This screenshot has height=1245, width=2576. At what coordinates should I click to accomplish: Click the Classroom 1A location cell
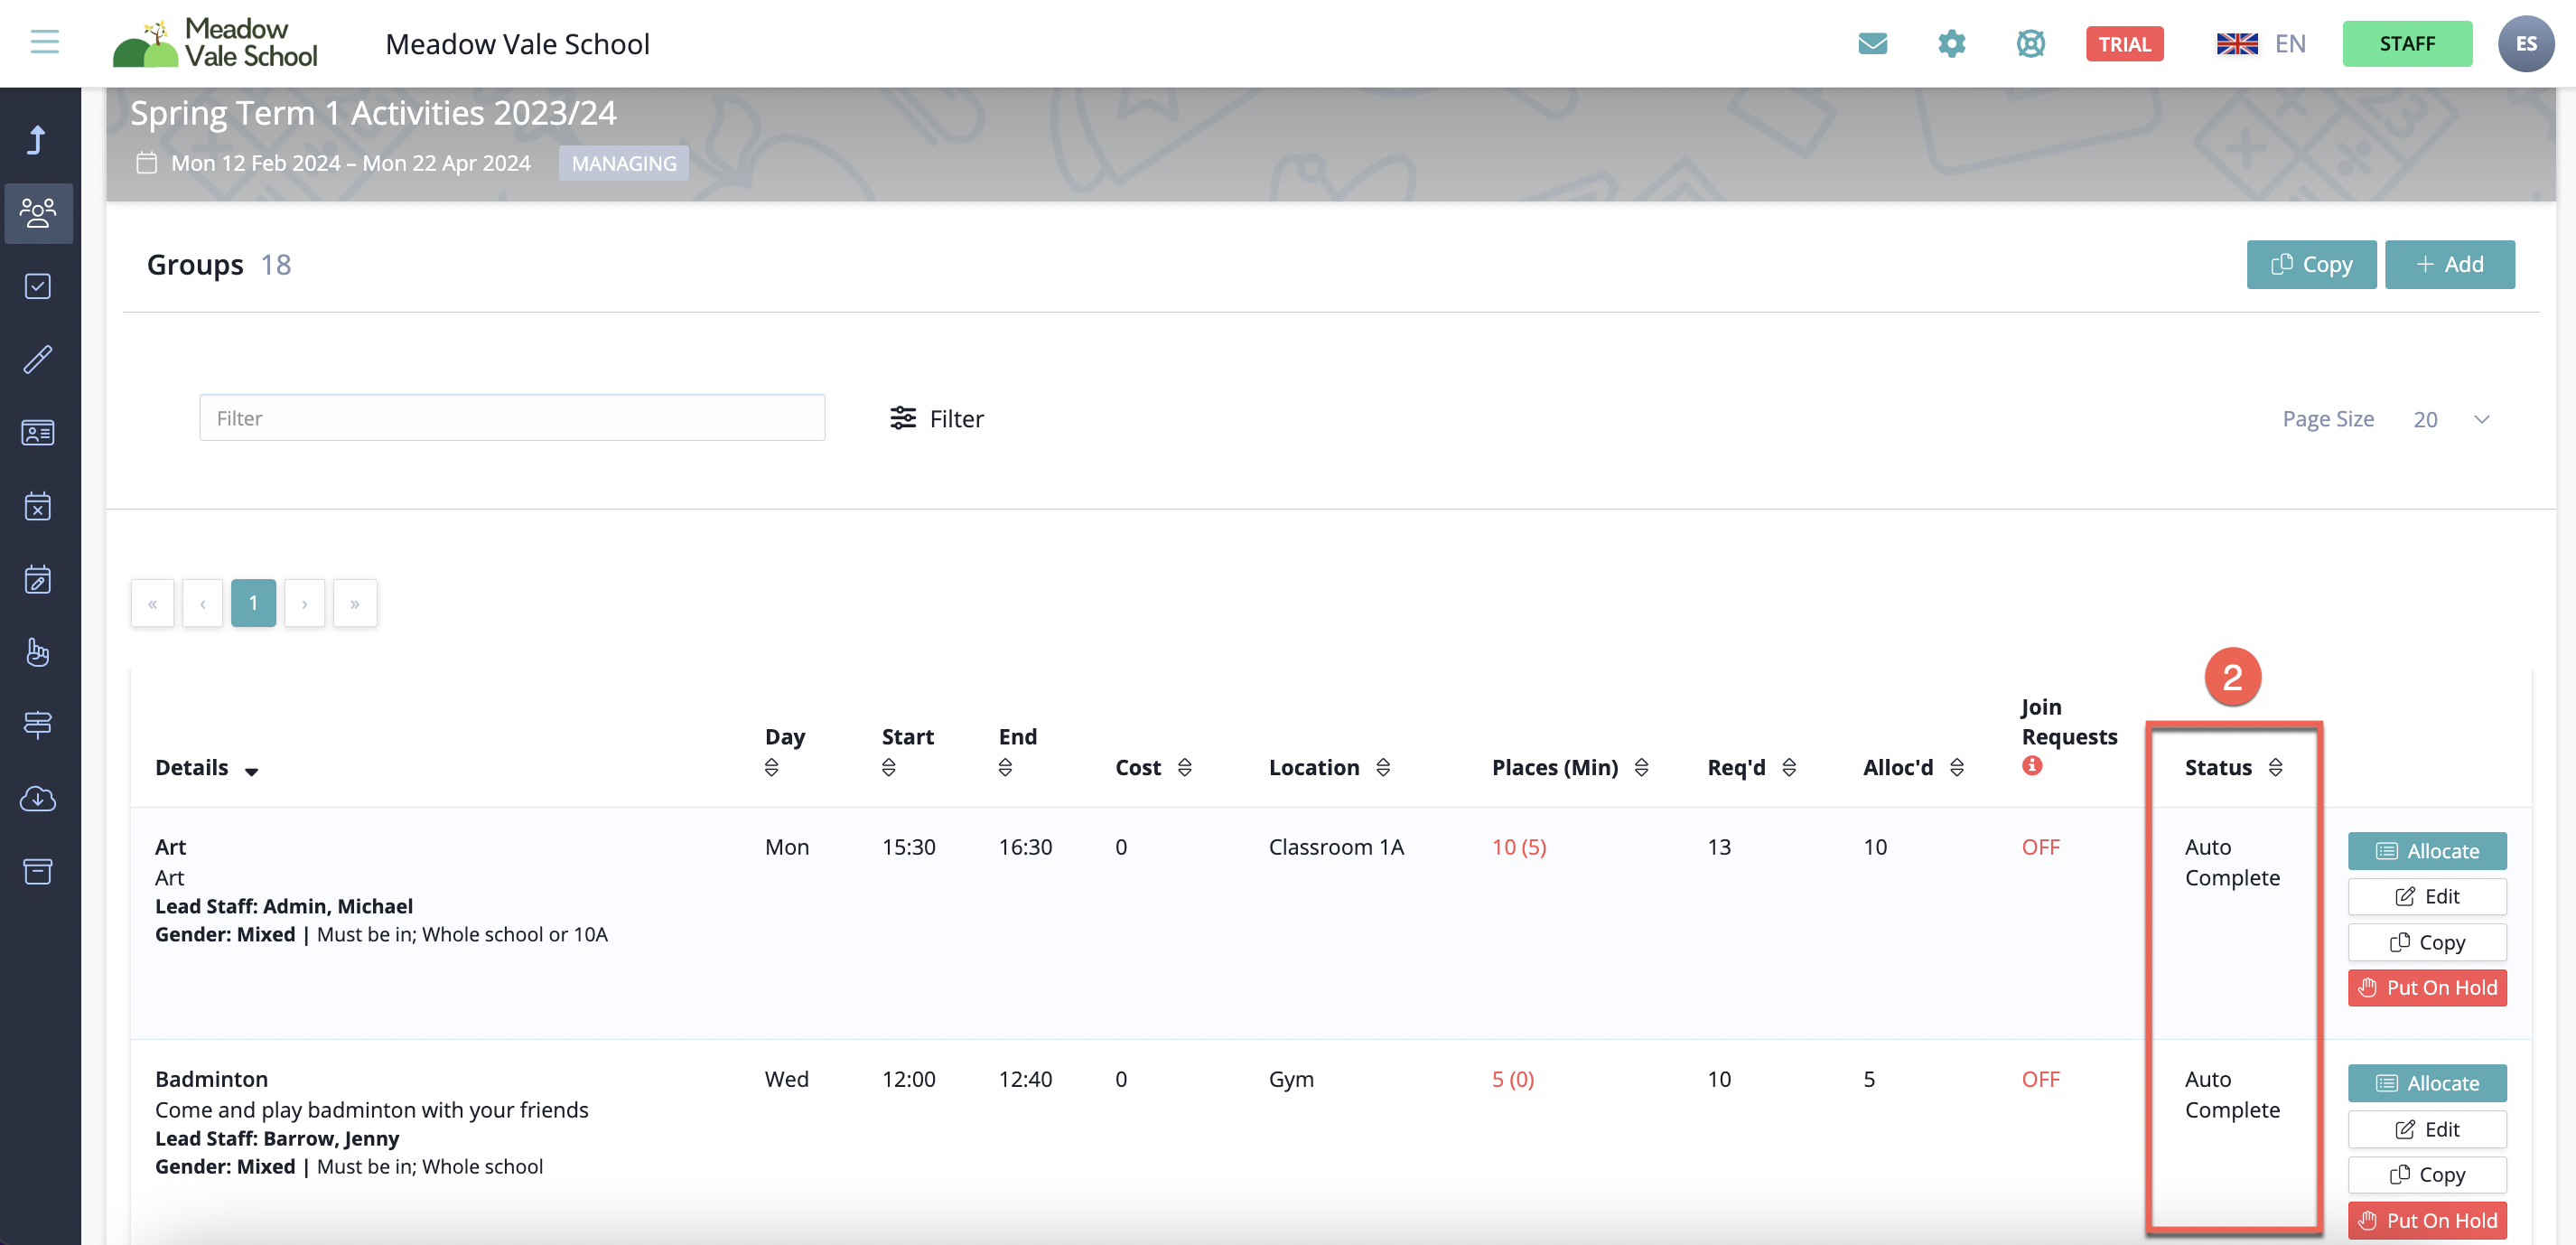tap(1336, 847)
